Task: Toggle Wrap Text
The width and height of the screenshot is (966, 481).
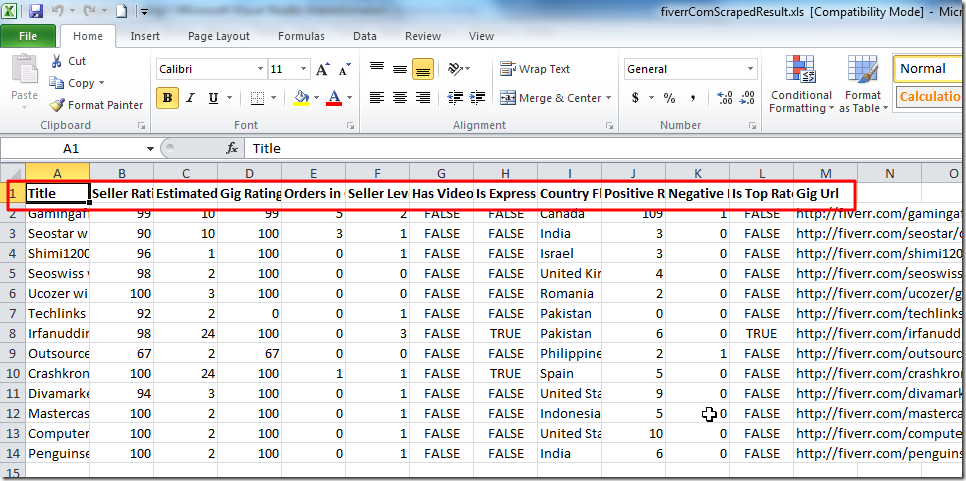Action: tap(535, 69)
